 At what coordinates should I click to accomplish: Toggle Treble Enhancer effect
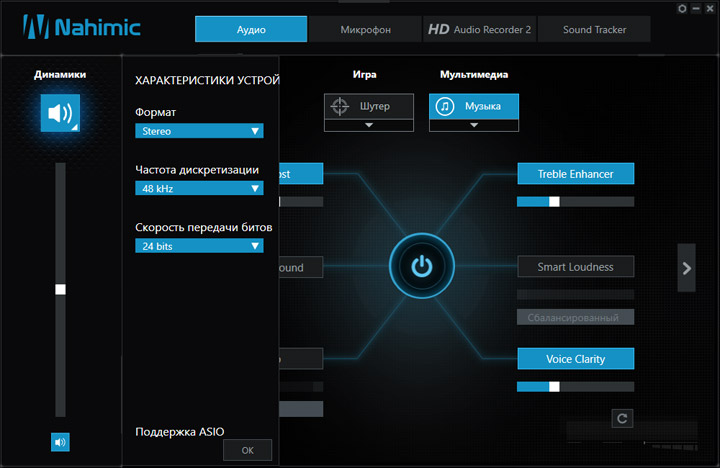(576, 174)
